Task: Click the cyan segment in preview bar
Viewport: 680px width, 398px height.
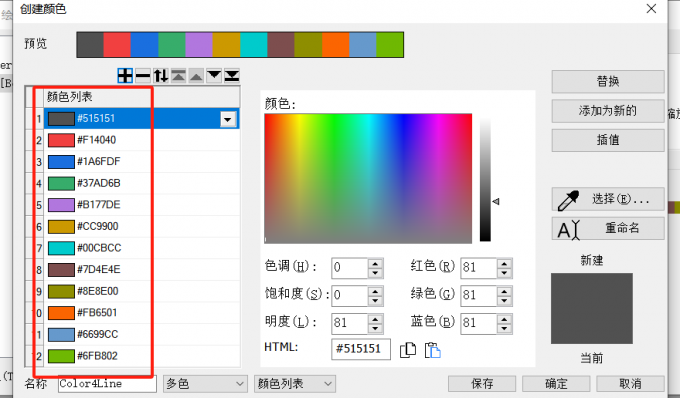Action: [254, 45]
